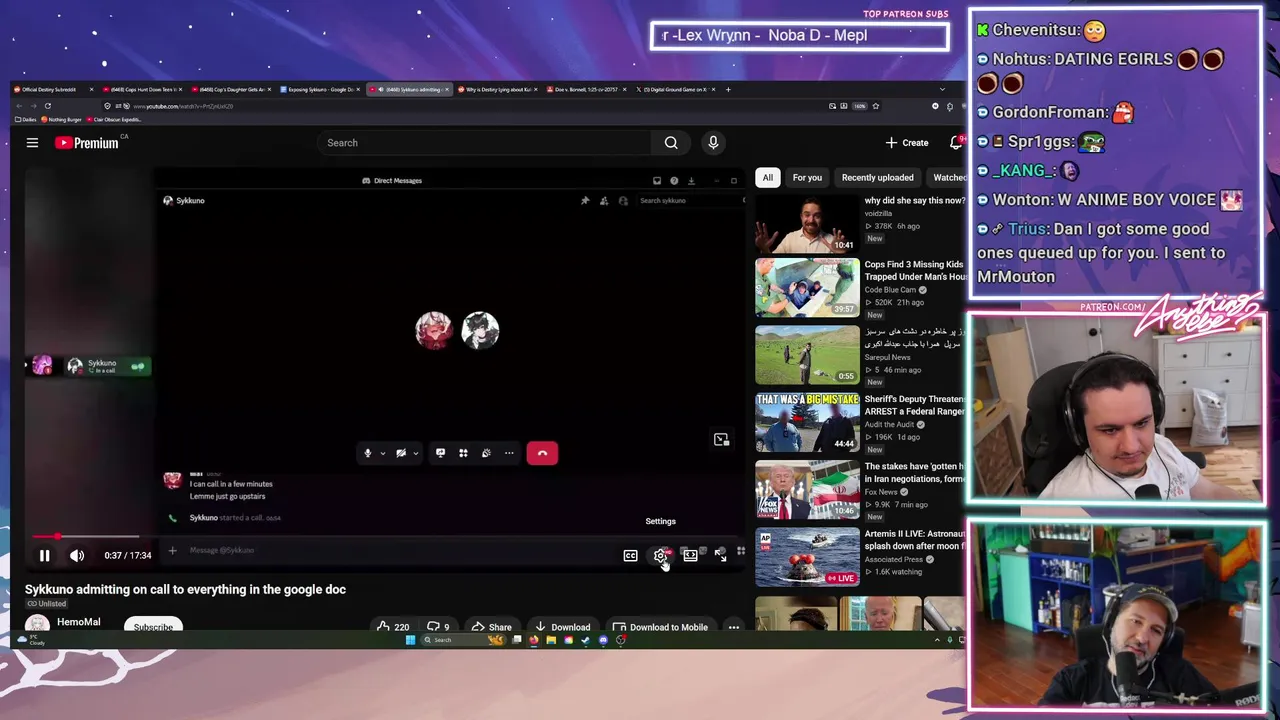This screenshot has height=720, width=1280.
Task: Open the Discord inbox icon
Action: [x=657, y=181]
